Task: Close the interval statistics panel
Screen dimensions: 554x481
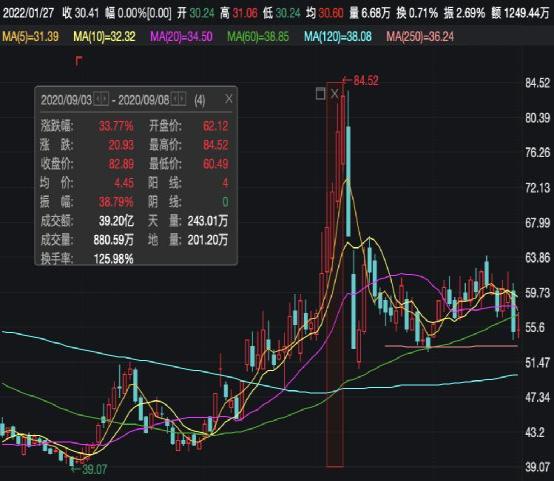Action: point(229,99)
